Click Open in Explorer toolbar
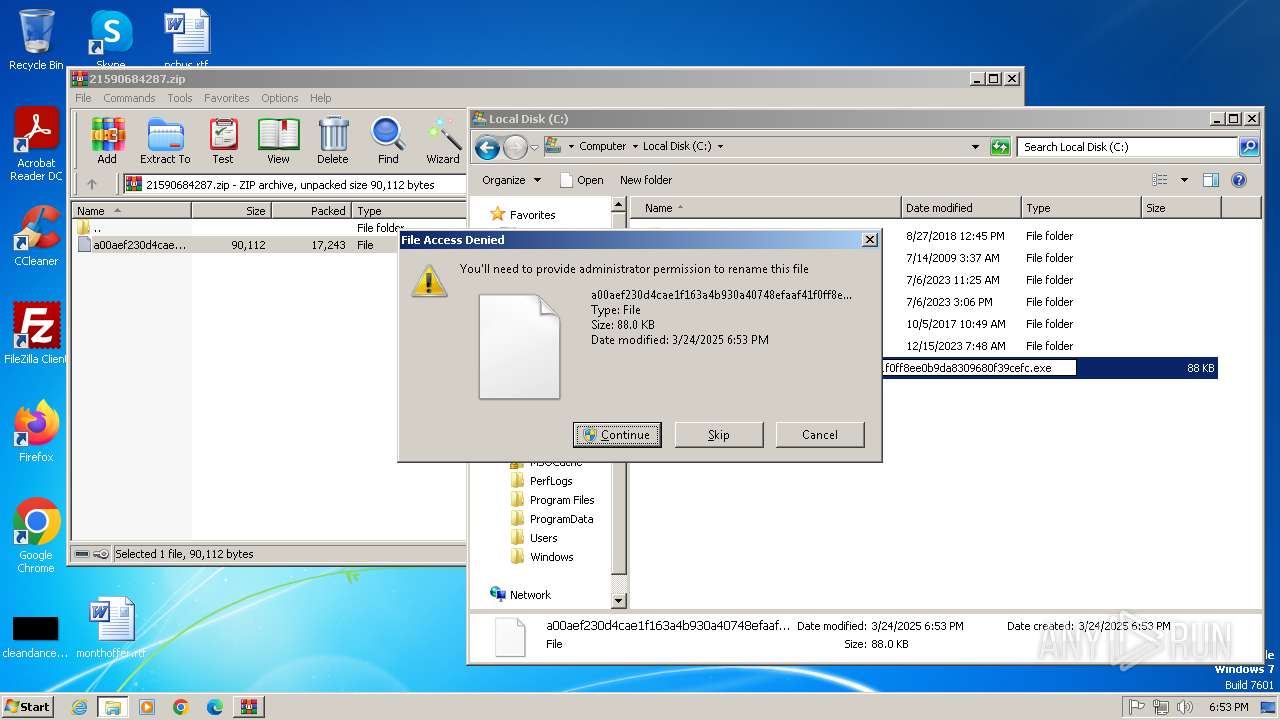The width and height of the screenshot is (1280, 720). [581, 180]
